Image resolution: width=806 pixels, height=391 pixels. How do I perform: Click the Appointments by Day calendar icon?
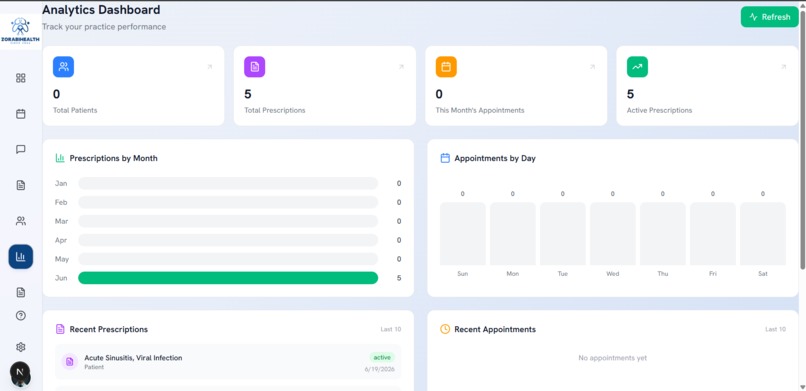pos(445,158)
